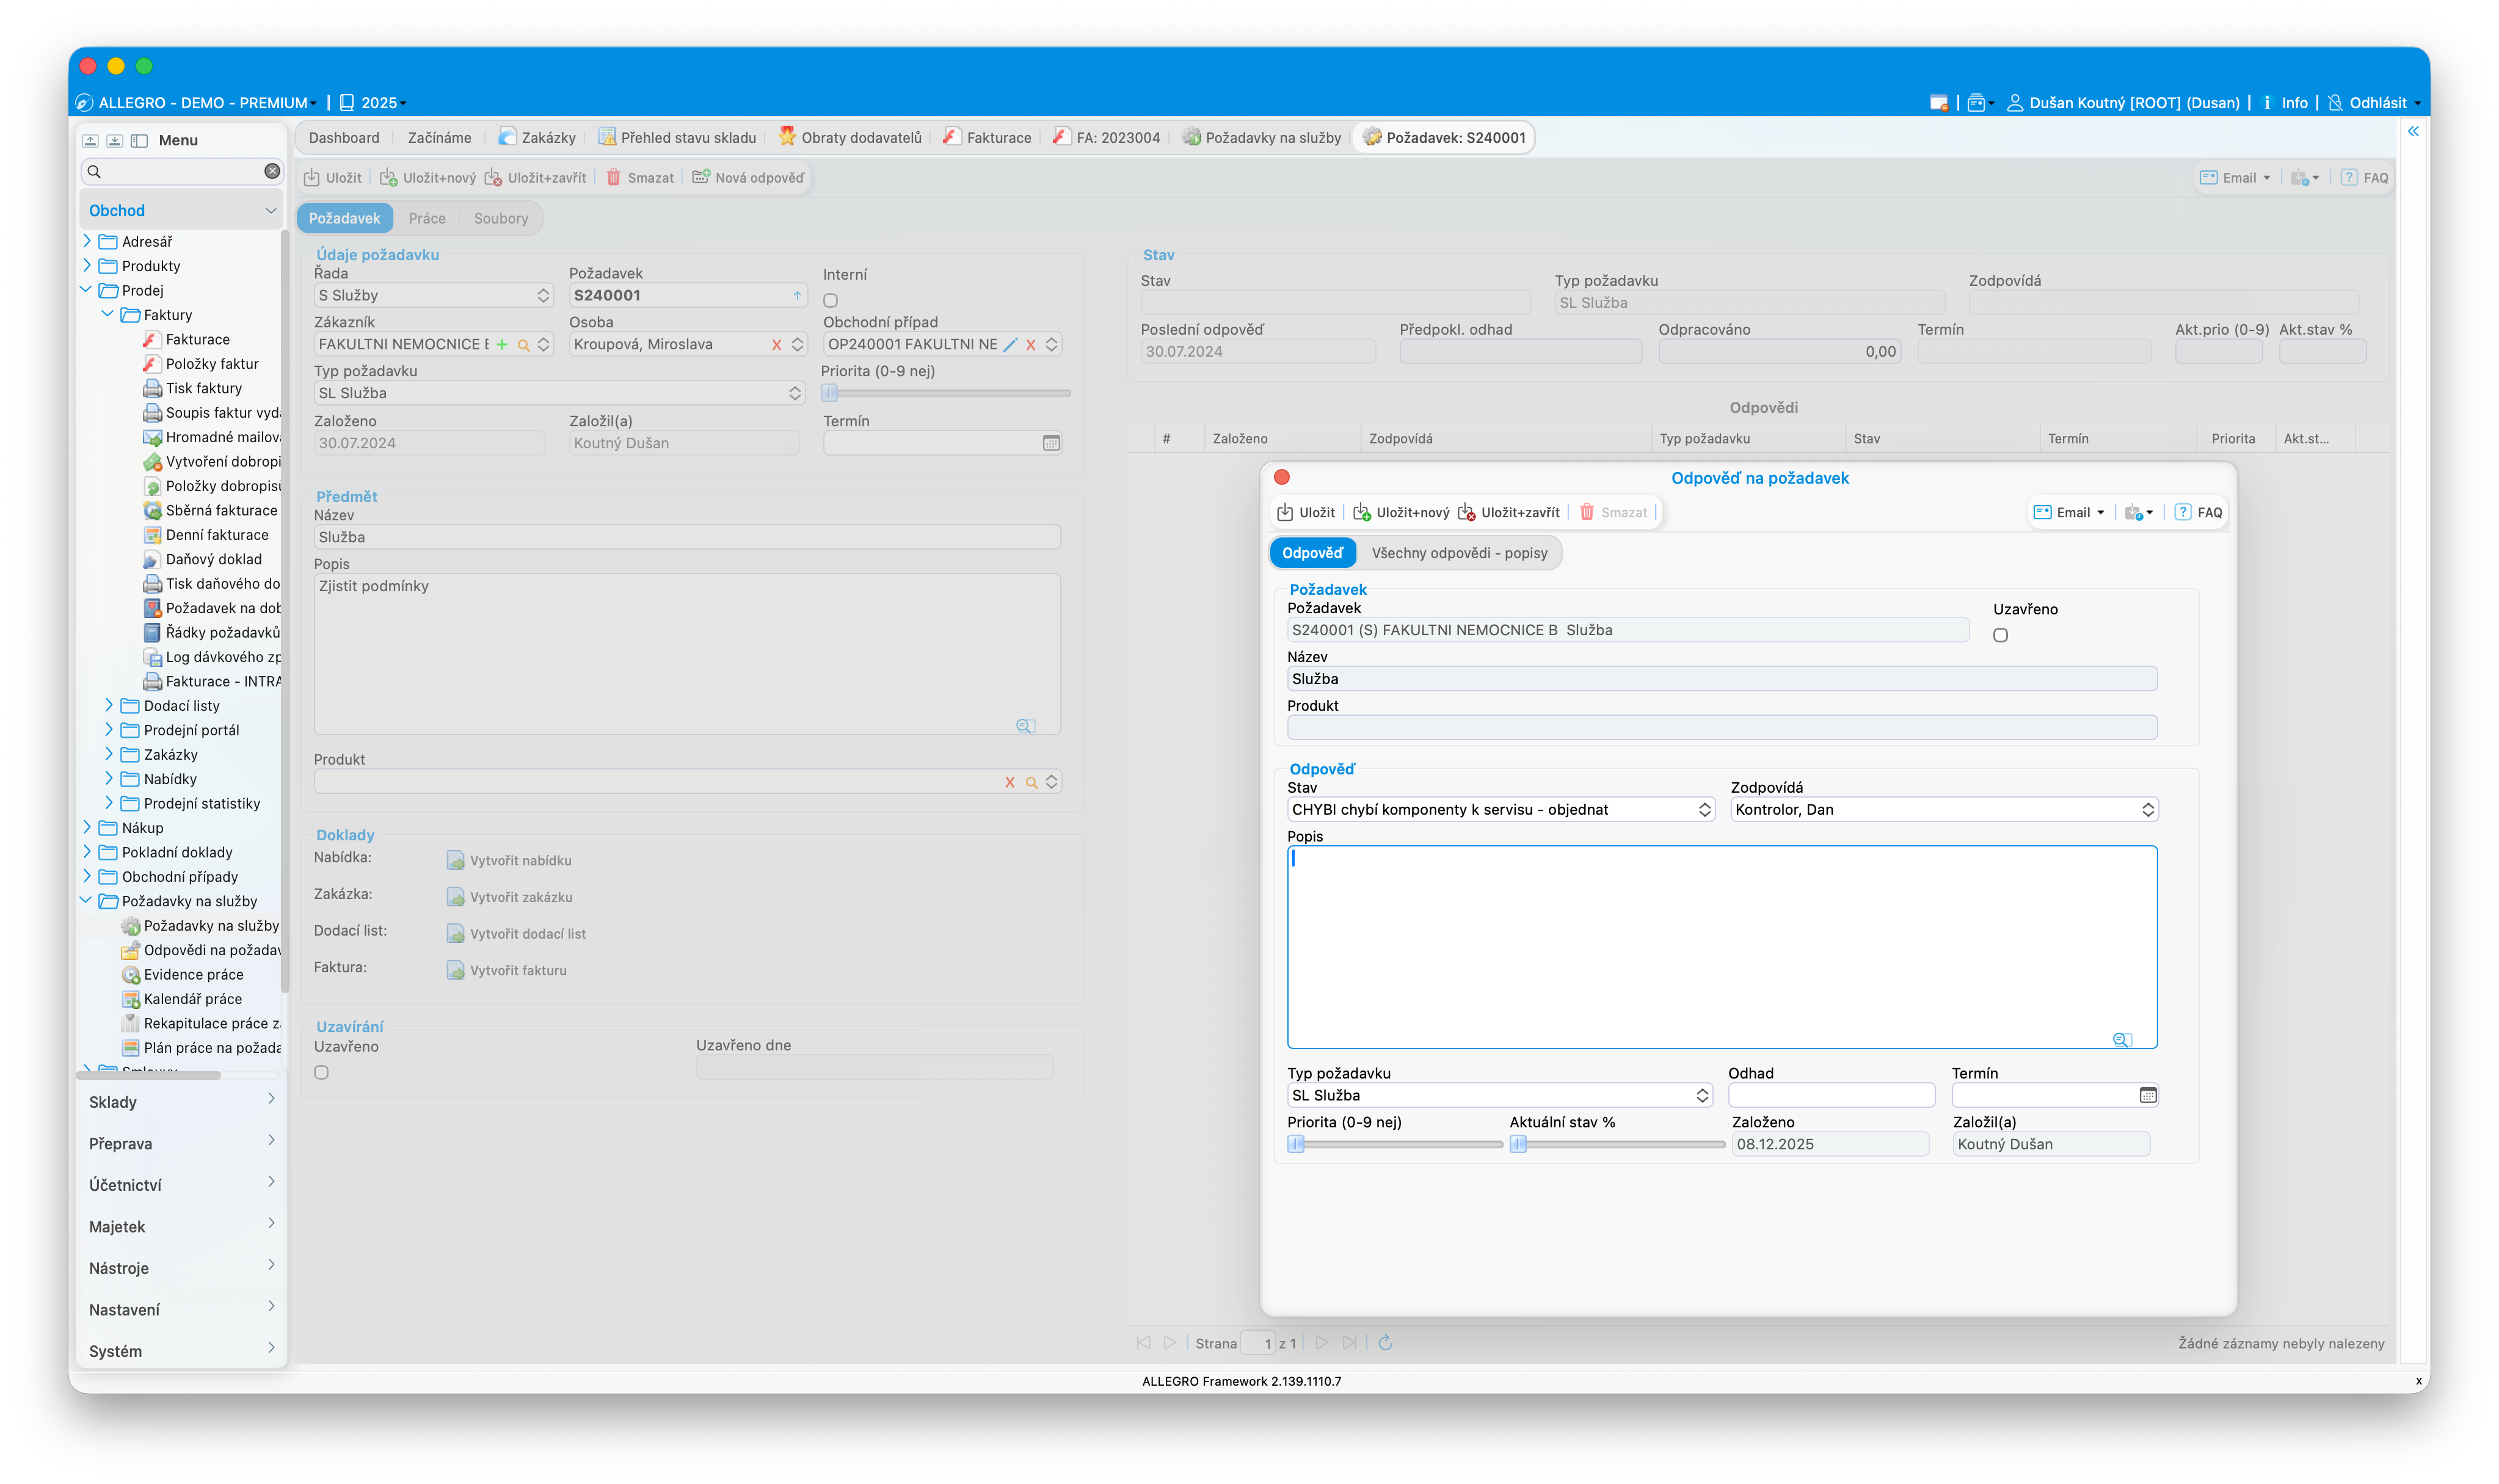Click the Nová odpověď toolbar icon
Screen dimensions: 2499x1484
point(701,177)
